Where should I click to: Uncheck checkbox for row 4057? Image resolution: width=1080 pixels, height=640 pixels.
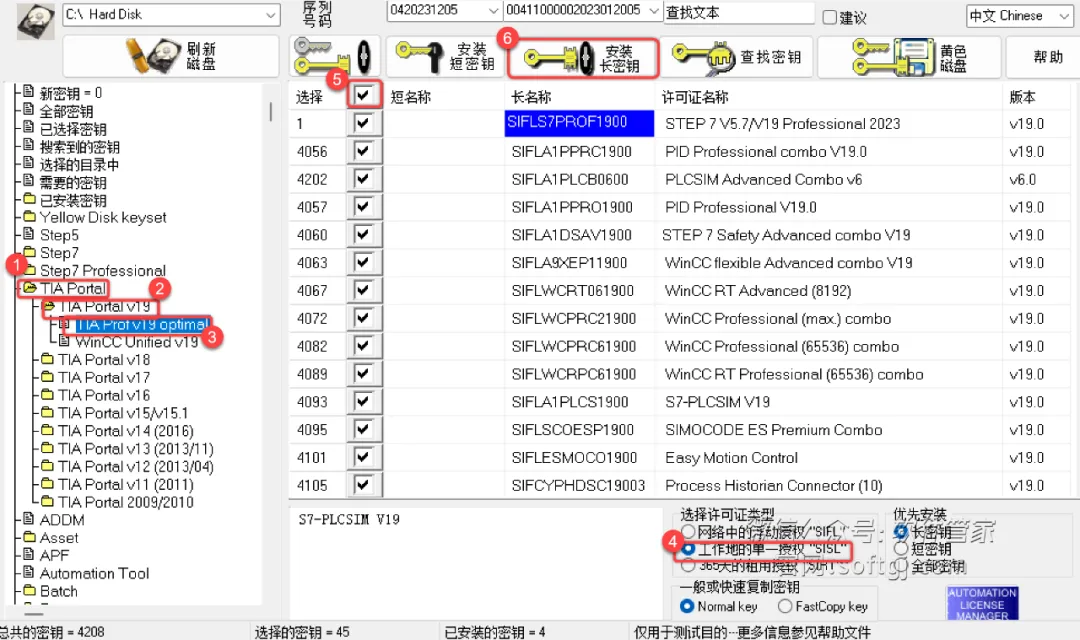[363, 207]
